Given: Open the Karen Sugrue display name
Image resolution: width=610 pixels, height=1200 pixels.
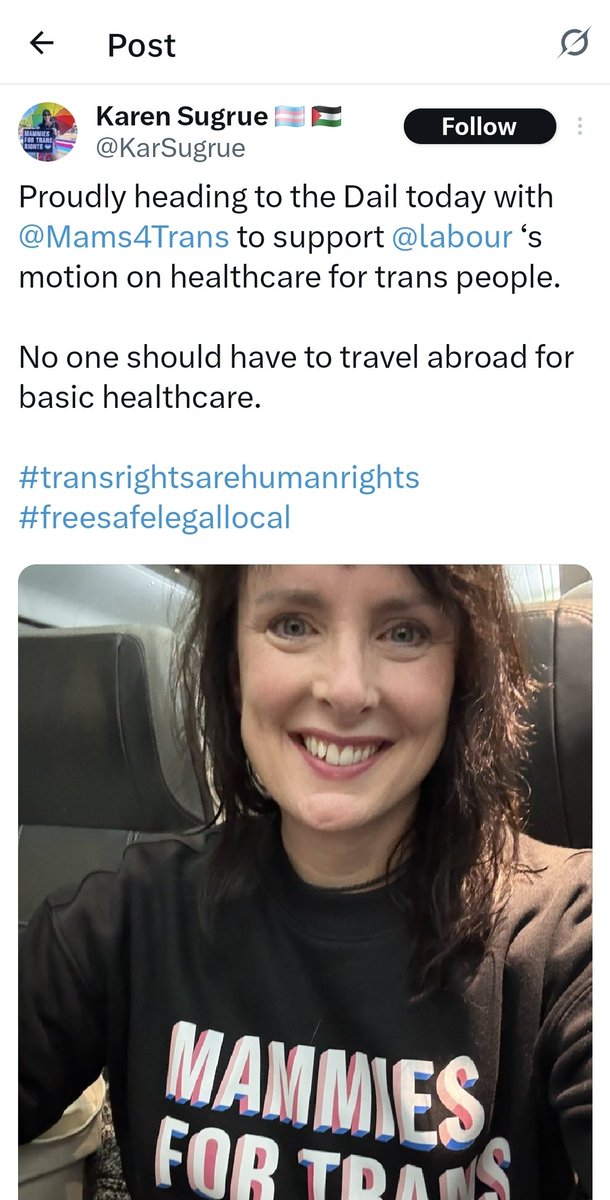Looking at the screenshot, I should tap(181, 117).
